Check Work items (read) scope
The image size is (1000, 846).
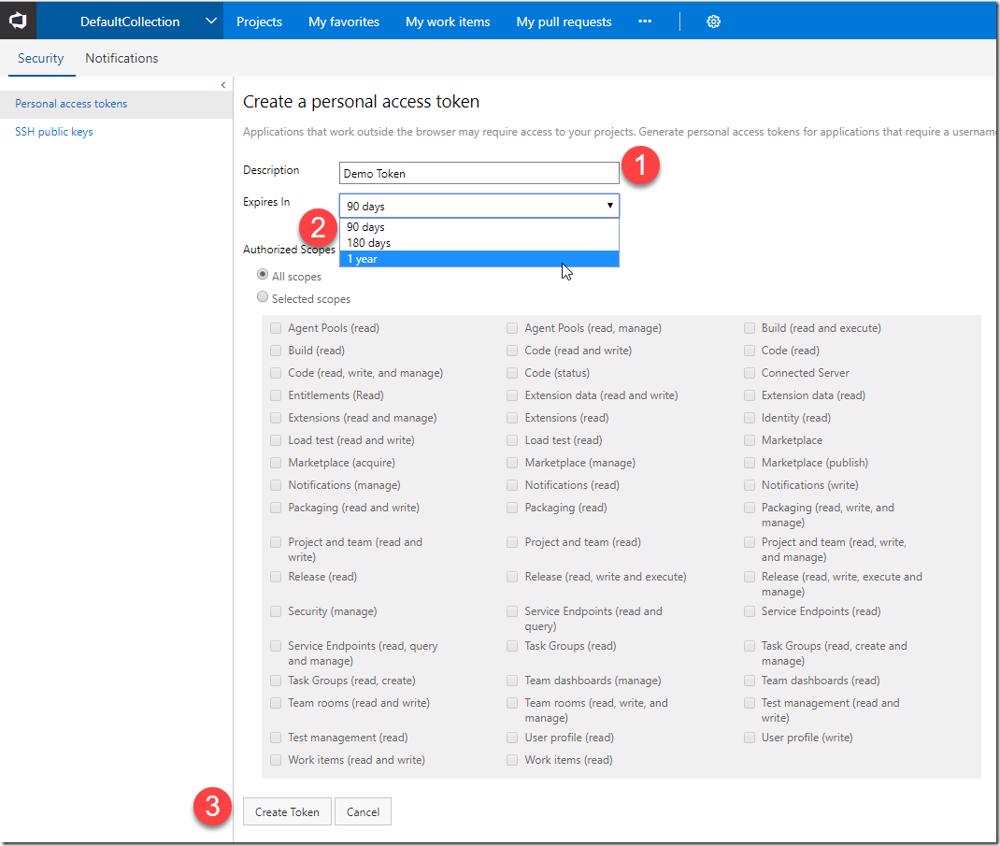tap(511, 760)
